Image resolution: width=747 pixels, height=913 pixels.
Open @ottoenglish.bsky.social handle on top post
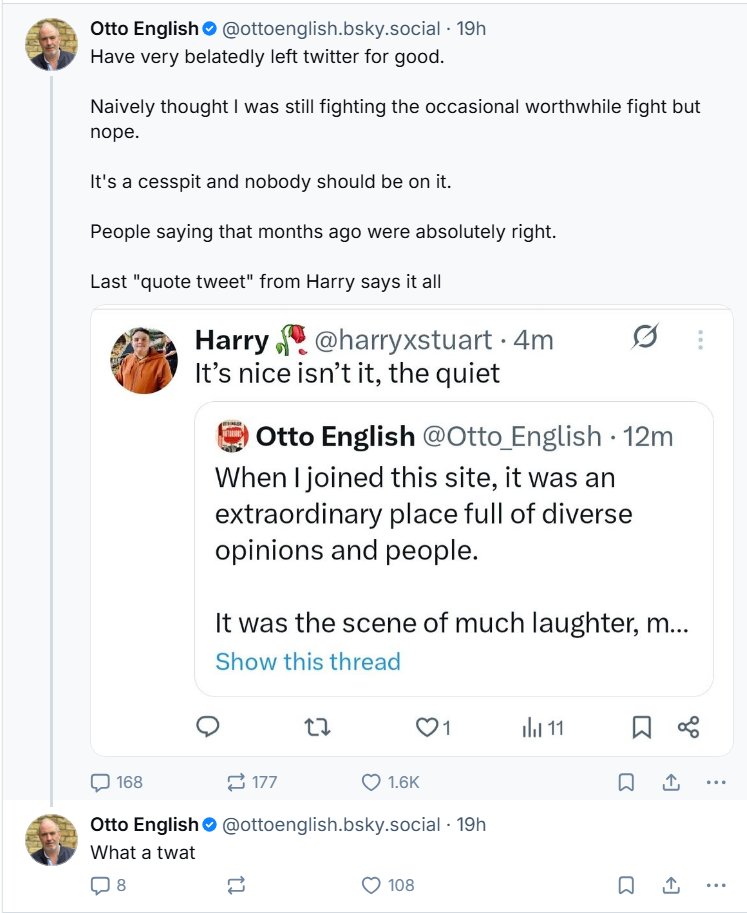tap(330, 29)
